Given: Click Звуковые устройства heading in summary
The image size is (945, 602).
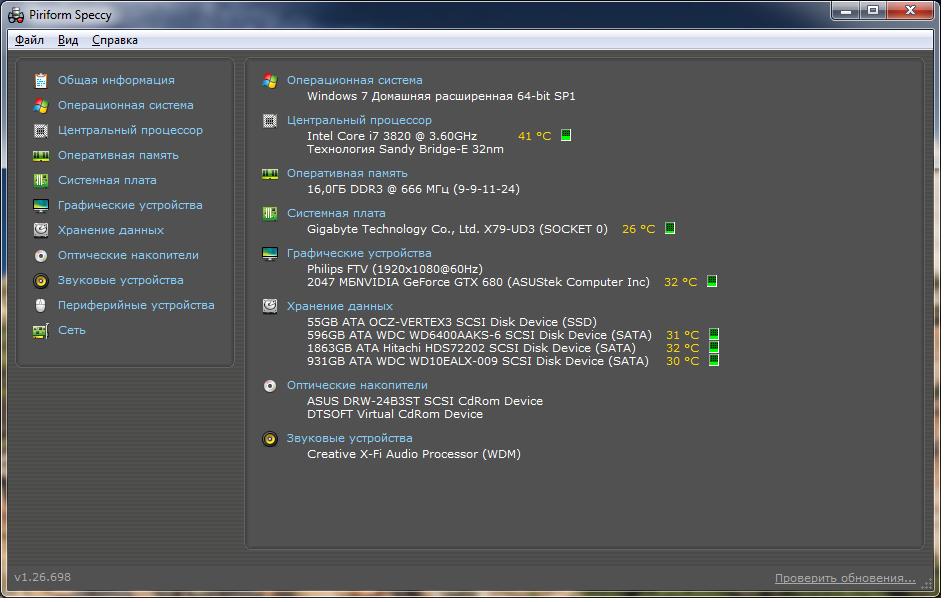Looking at the screenshot, I should (x=350, y=439).
